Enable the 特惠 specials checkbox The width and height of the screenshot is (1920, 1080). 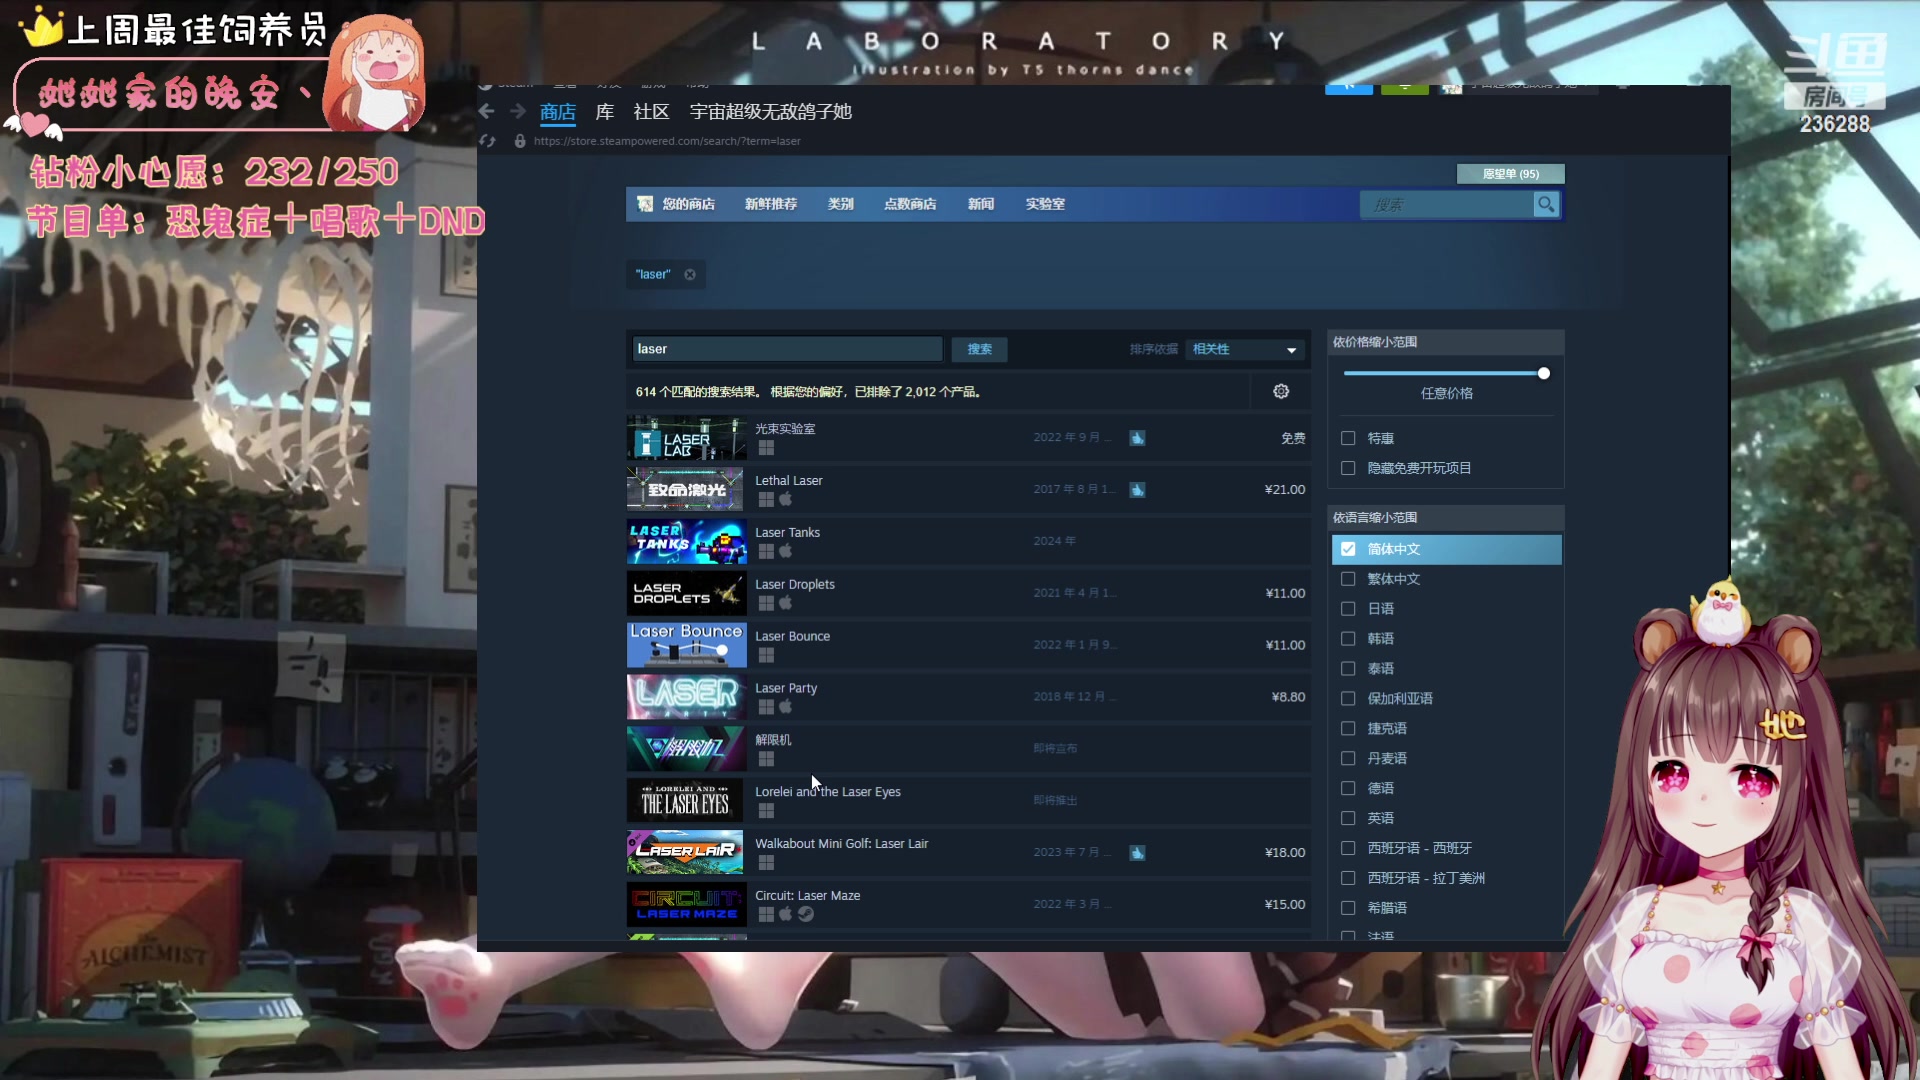coord(1348,438)
